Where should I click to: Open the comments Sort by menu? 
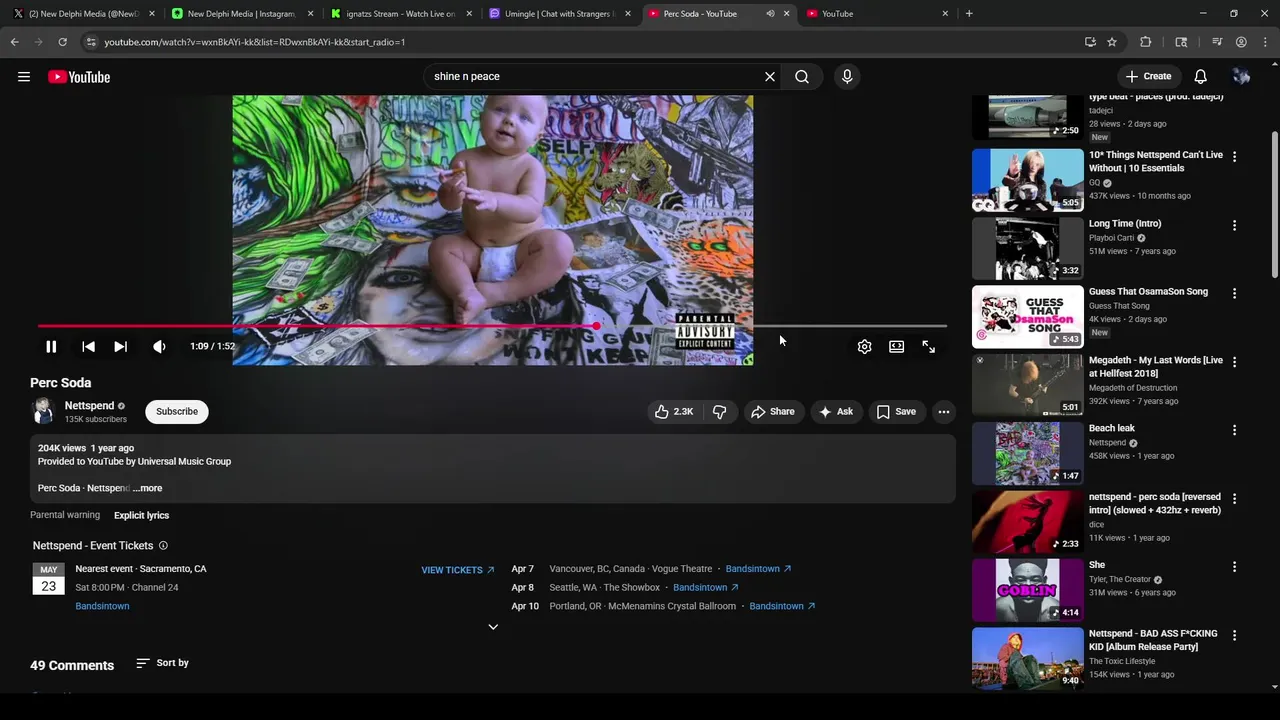click(x=162, y=663)
